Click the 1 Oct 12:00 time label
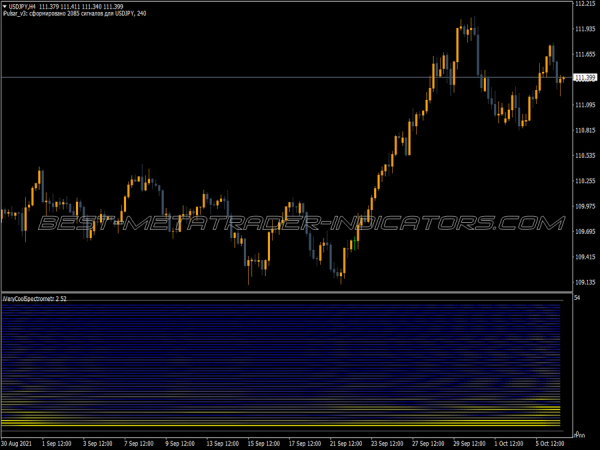 pos(509,444)
